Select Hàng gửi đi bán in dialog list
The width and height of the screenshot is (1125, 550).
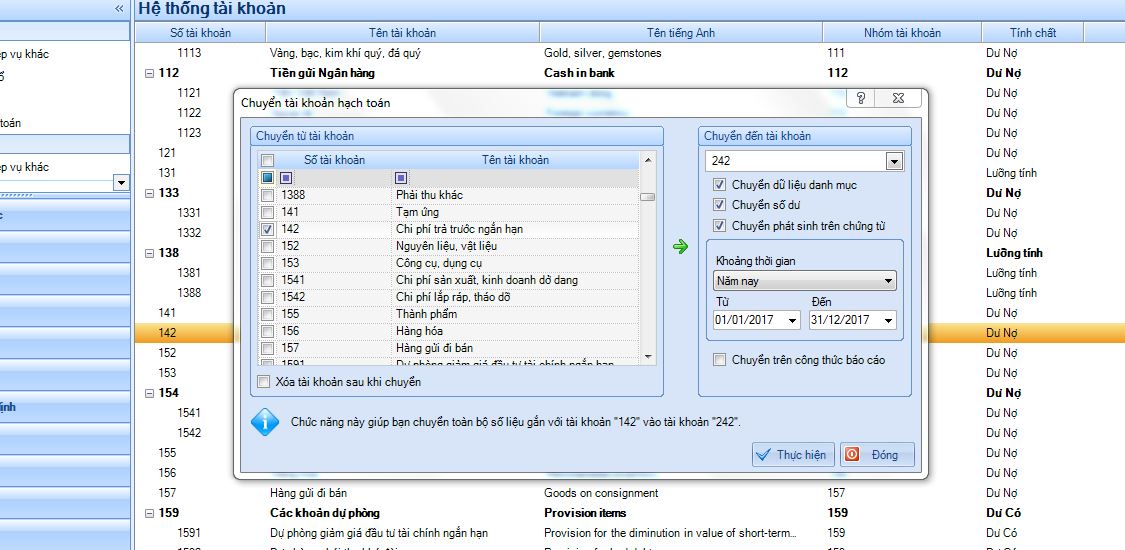448,348
